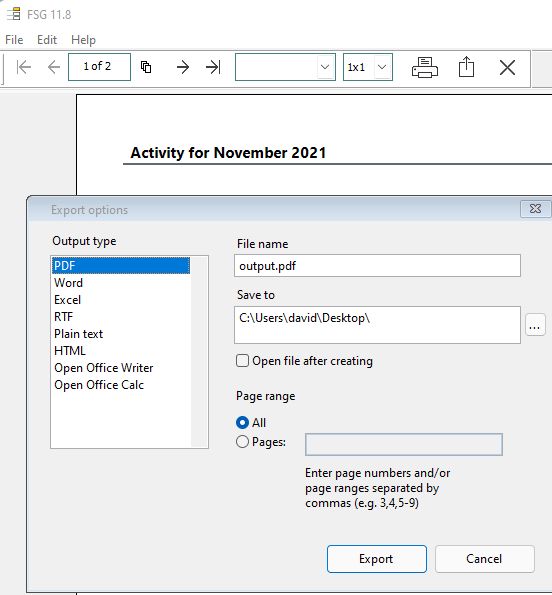Go to first page arrow icon
The height and width of the screenshot is (595, 552).
[x=24, y=68]
